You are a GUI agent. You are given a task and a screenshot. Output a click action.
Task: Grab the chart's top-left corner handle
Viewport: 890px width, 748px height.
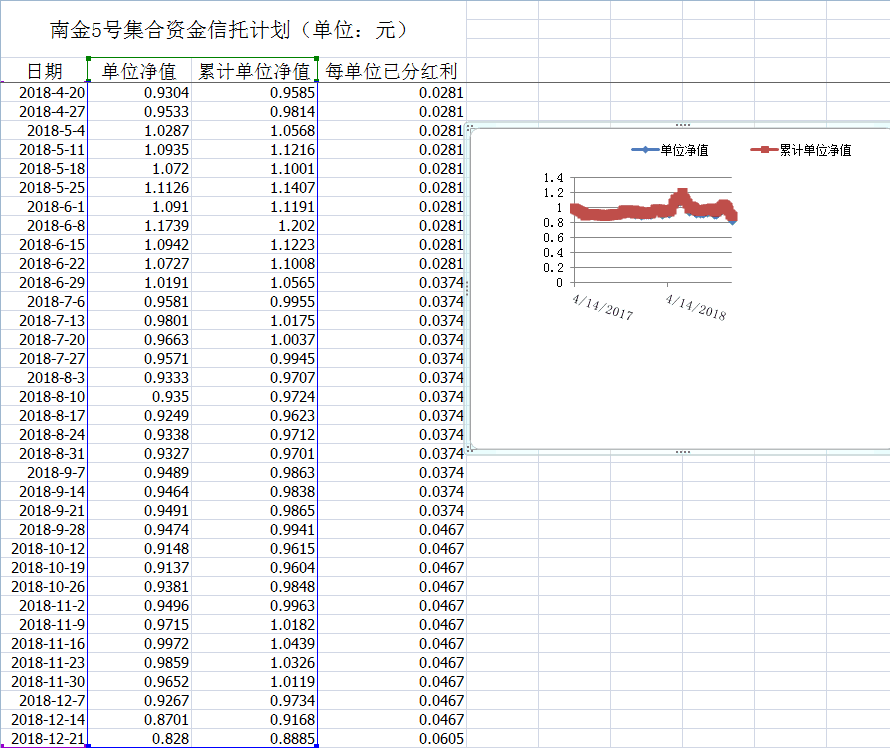point(469,127)
